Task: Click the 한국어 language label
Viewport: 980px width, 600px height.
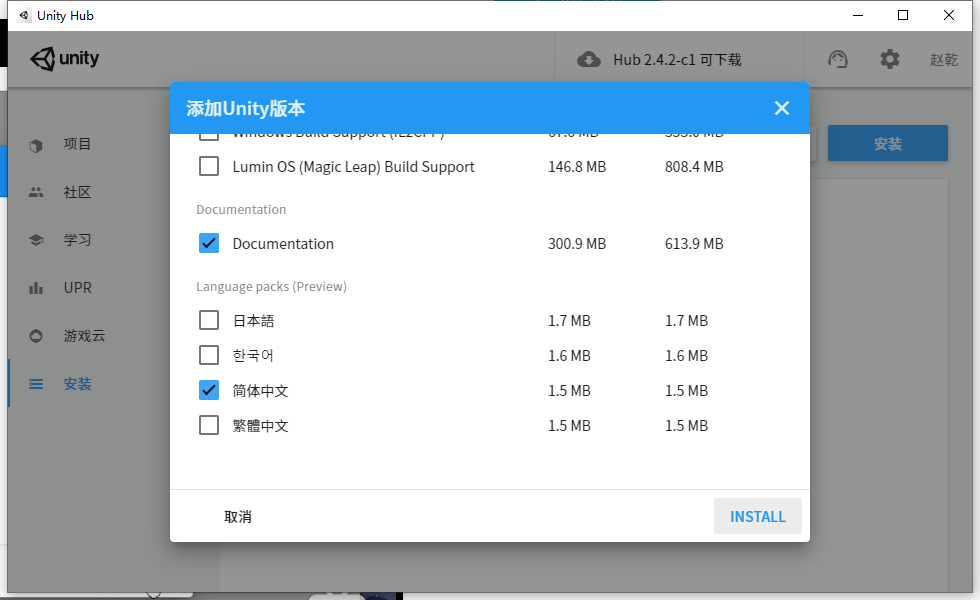Action: 252,356
